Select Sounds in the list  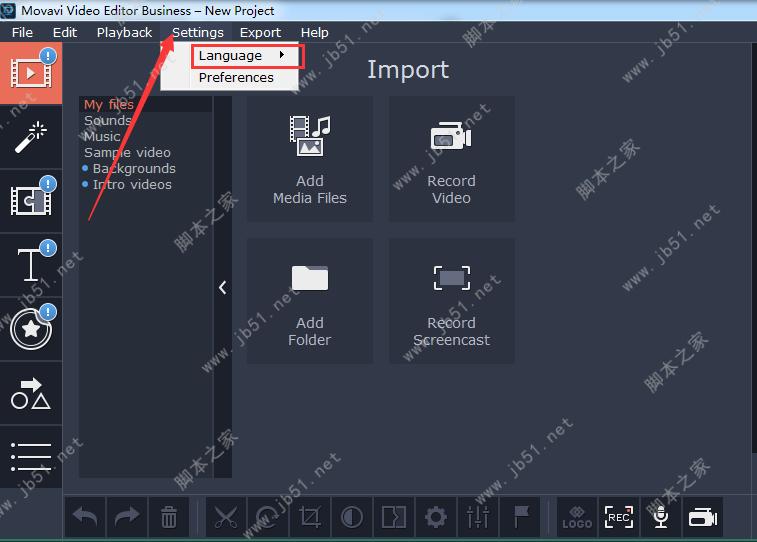point(145,120)
